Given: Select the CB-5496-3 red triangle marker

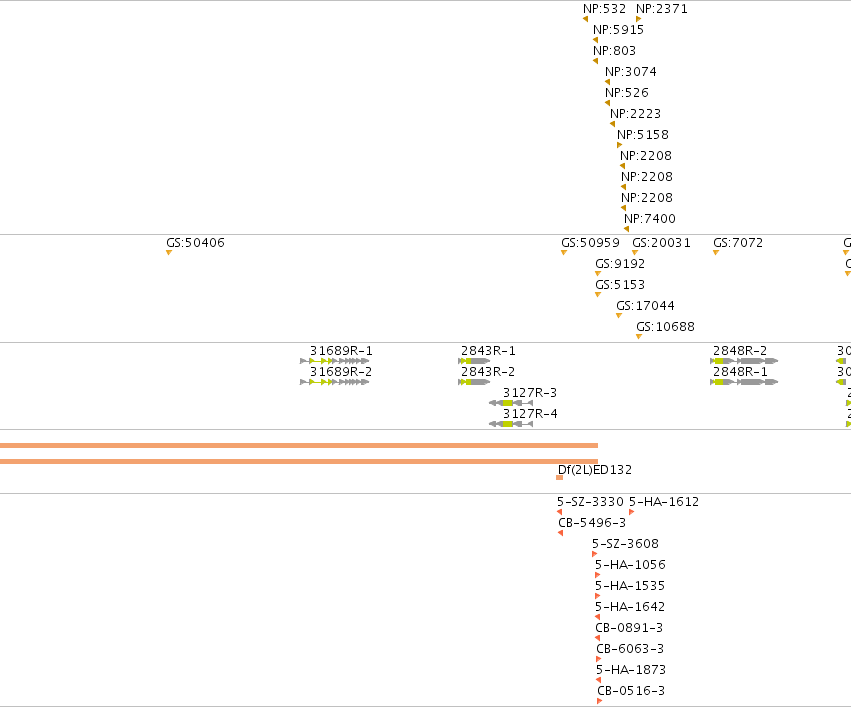Looking at the screenshot, I should coord(561,533).
